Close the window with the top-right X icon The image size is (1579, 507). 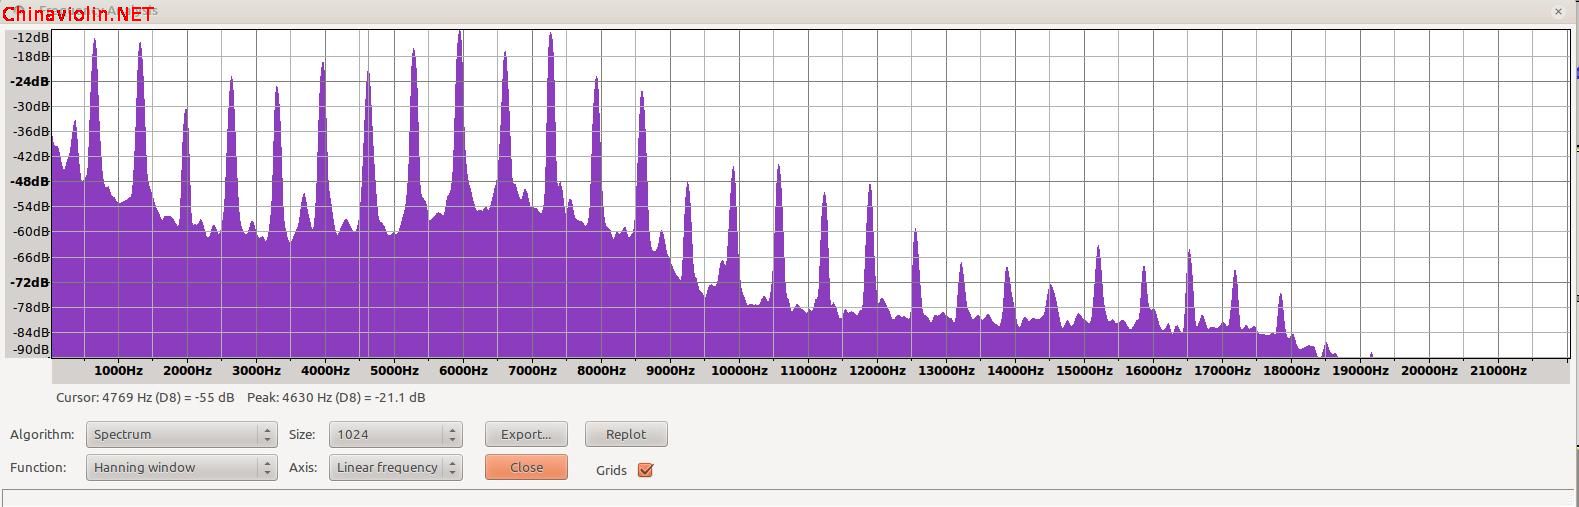(1557, 12)
